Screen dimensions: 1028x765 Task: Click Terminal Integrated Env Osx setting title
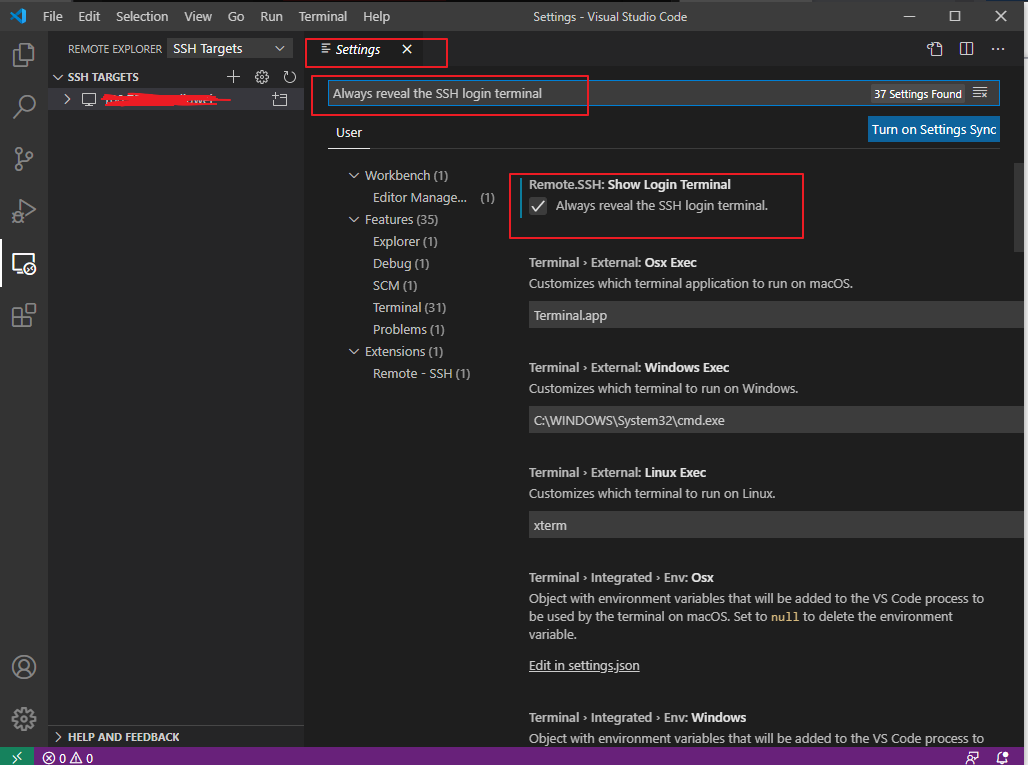(621, 578)
